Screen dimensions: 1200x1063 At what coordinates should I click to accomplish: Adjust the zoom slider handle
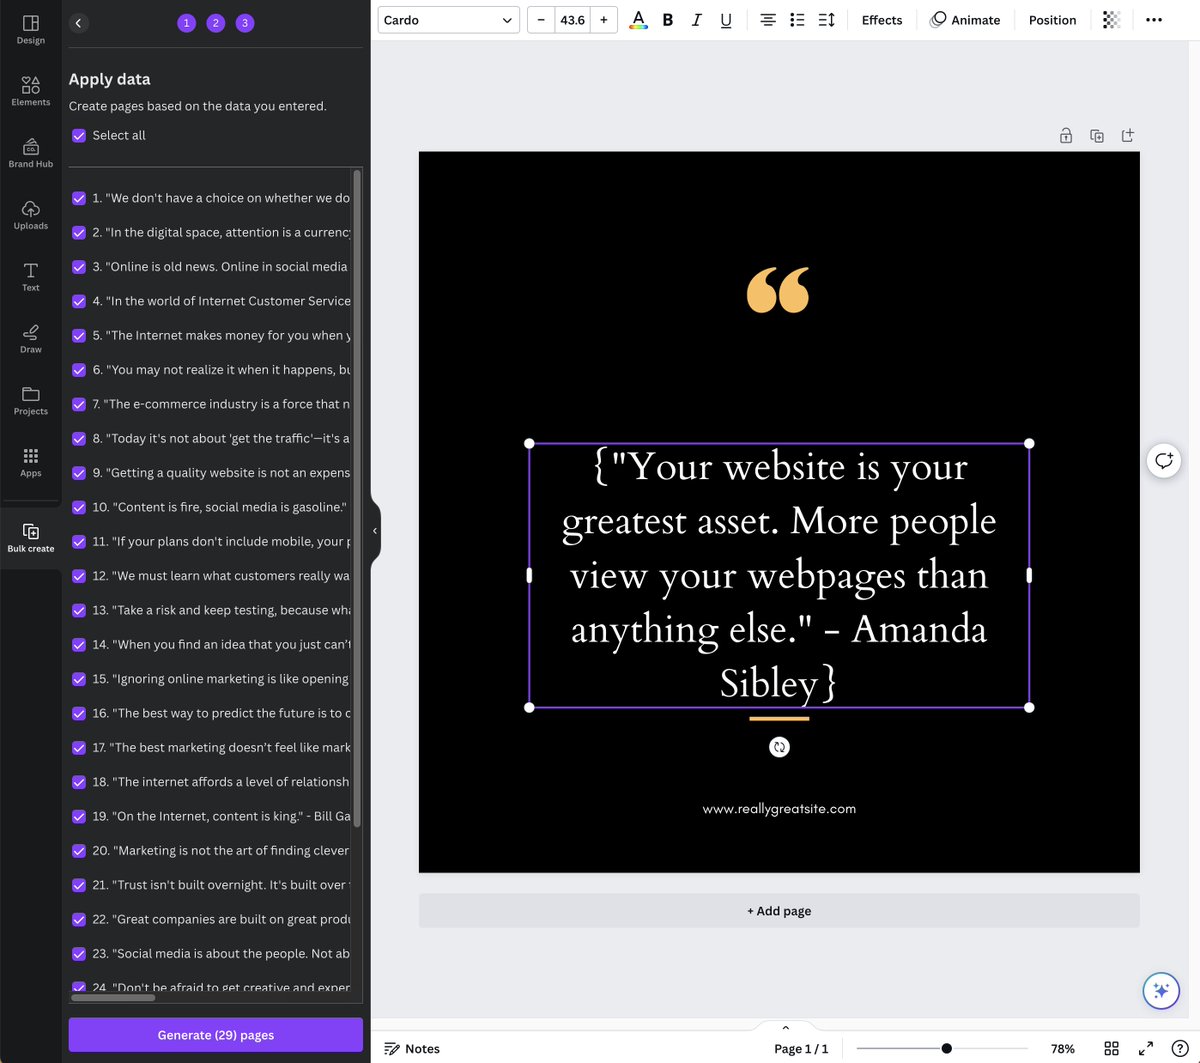coord(946,1048)
